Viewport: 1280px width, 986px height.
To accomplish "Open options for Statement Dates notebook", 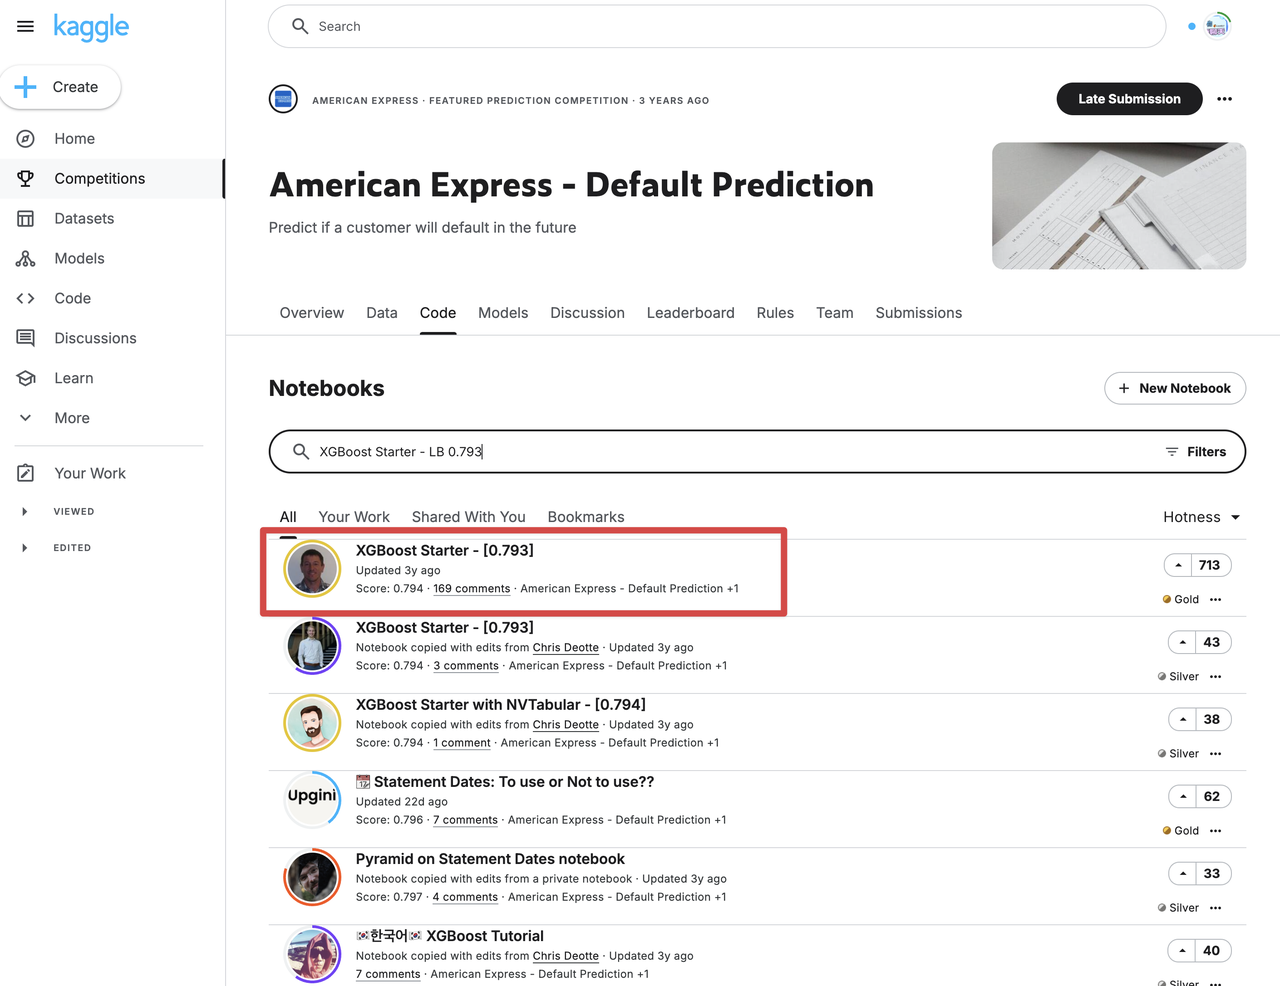I will [x=1215, y=831].
